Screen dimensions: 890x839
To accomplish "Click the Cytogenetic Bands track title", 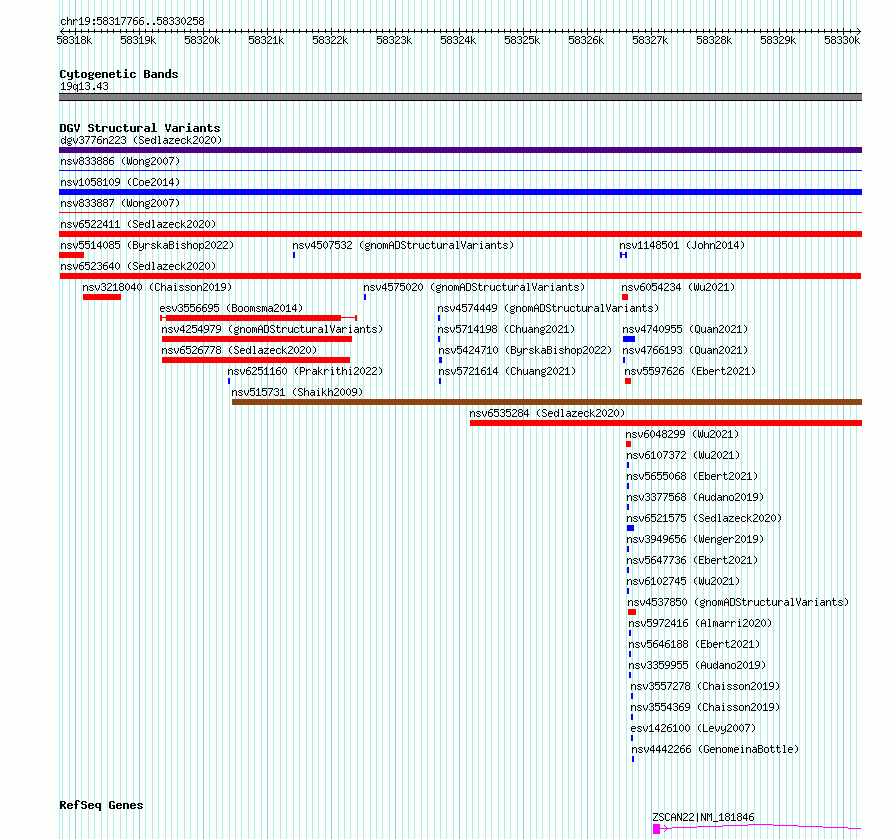I will [119, 74].
